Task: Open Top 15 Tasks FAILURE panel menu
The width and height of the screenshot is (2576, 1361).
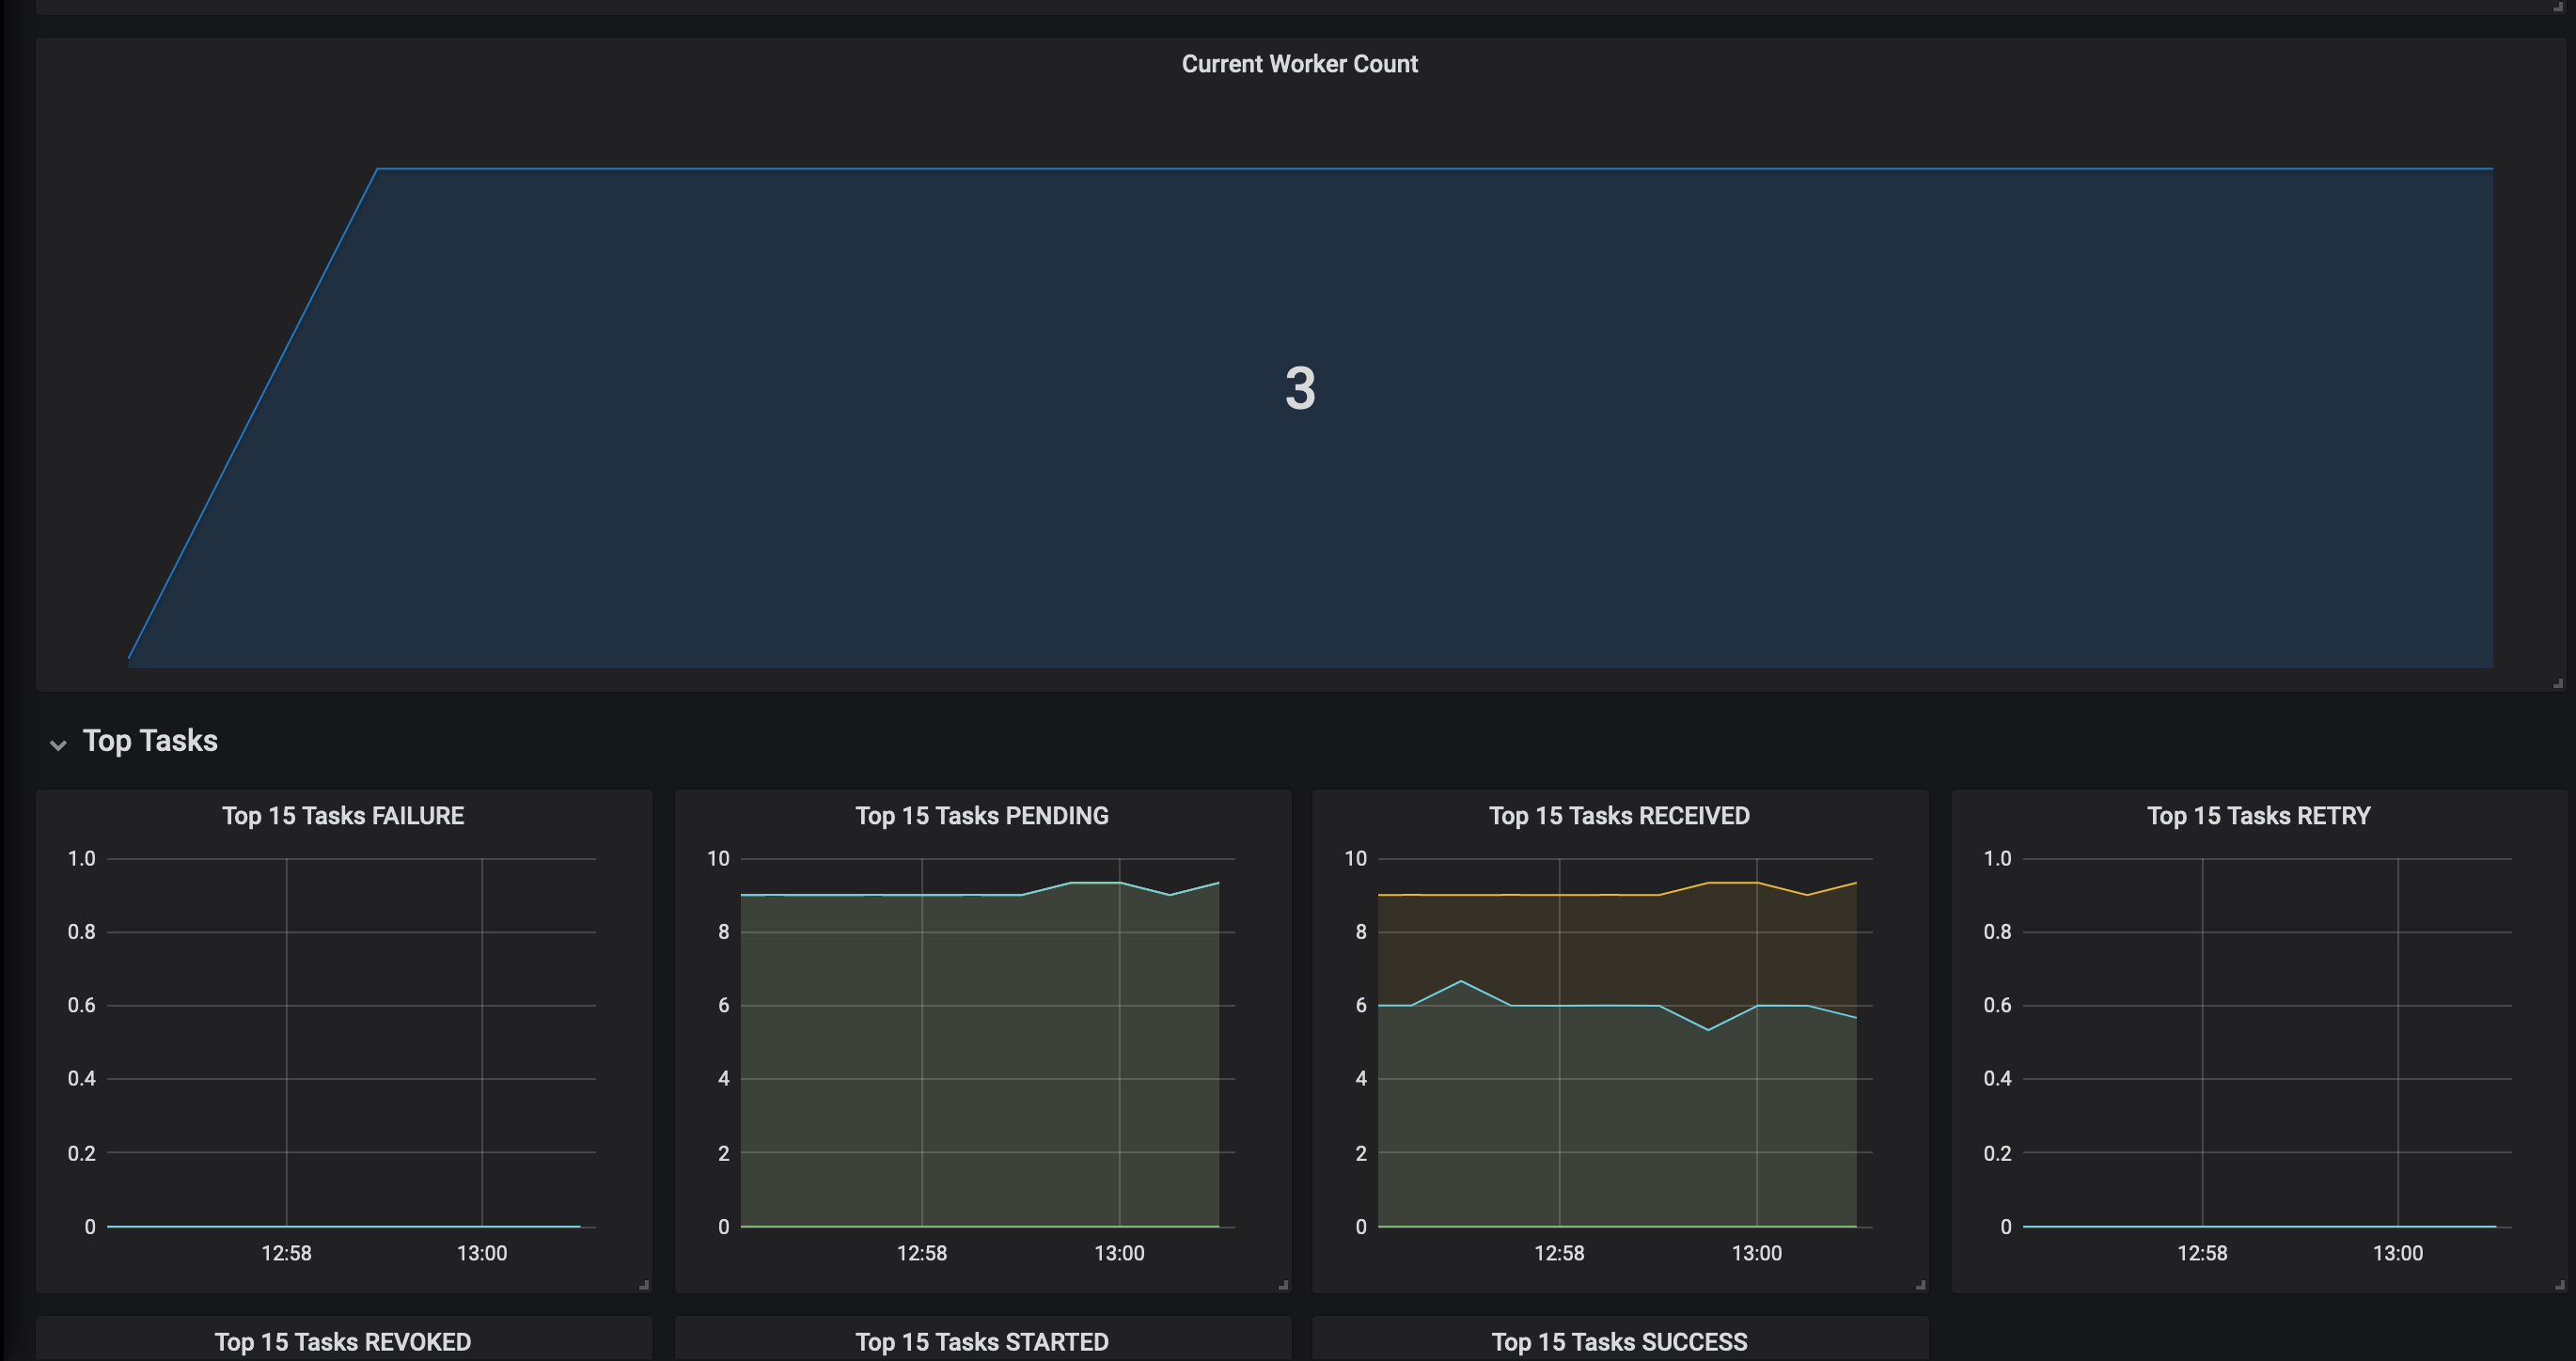Action: pyautogui.click(x=343, y=816)
